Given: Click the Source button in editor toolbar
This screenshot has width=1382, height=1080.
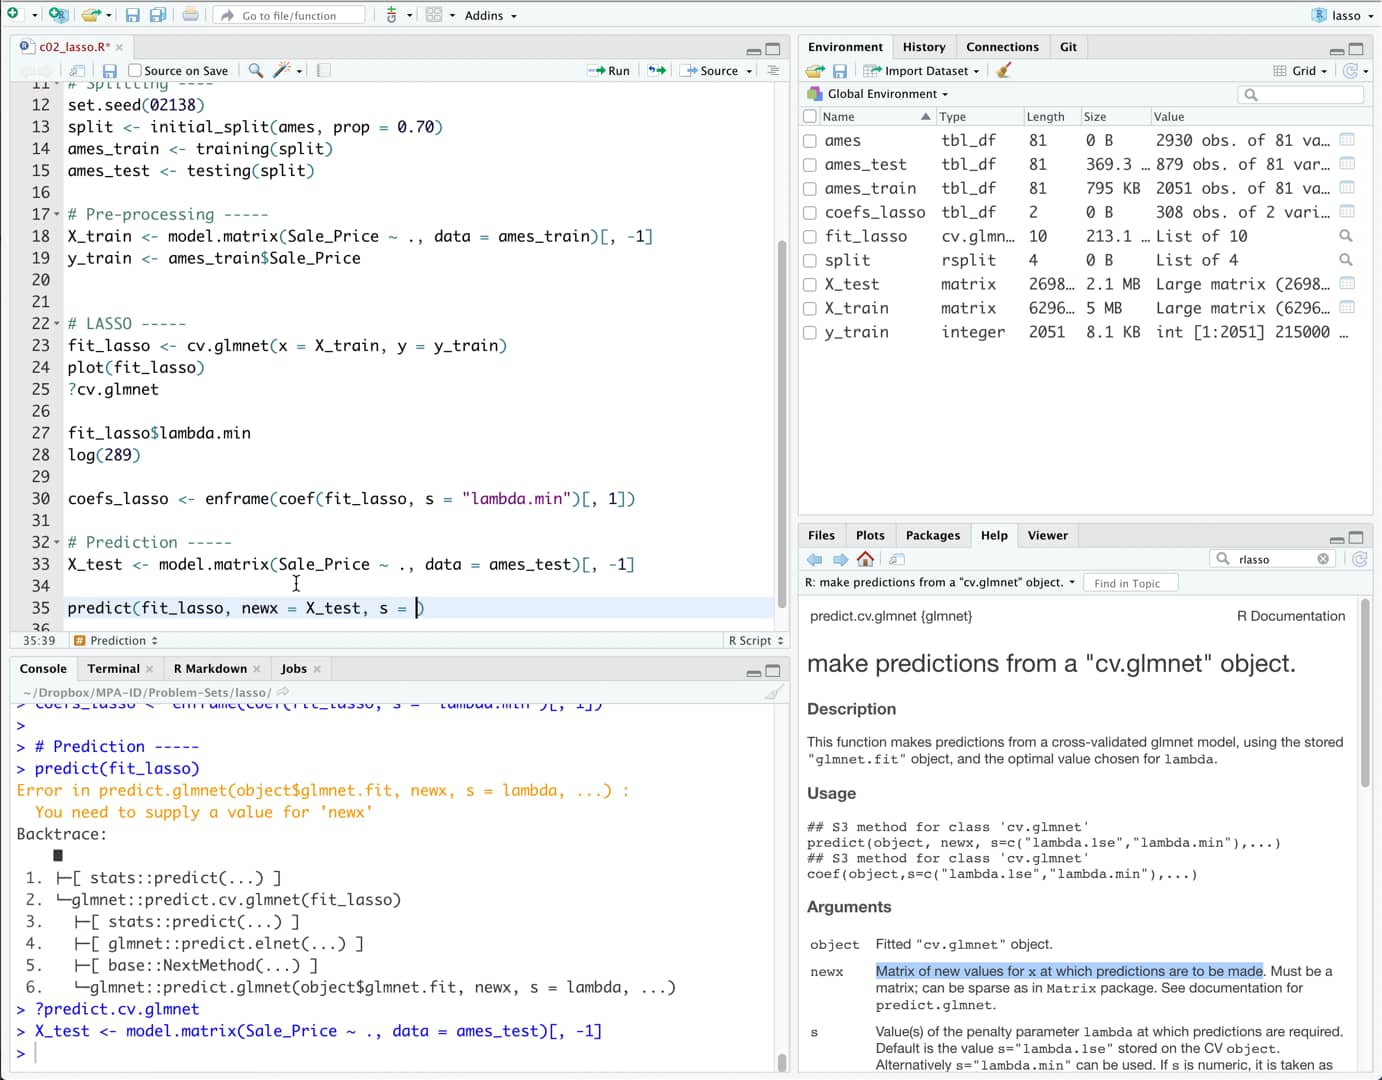Looking at the screenshot, I should point(711,71).
